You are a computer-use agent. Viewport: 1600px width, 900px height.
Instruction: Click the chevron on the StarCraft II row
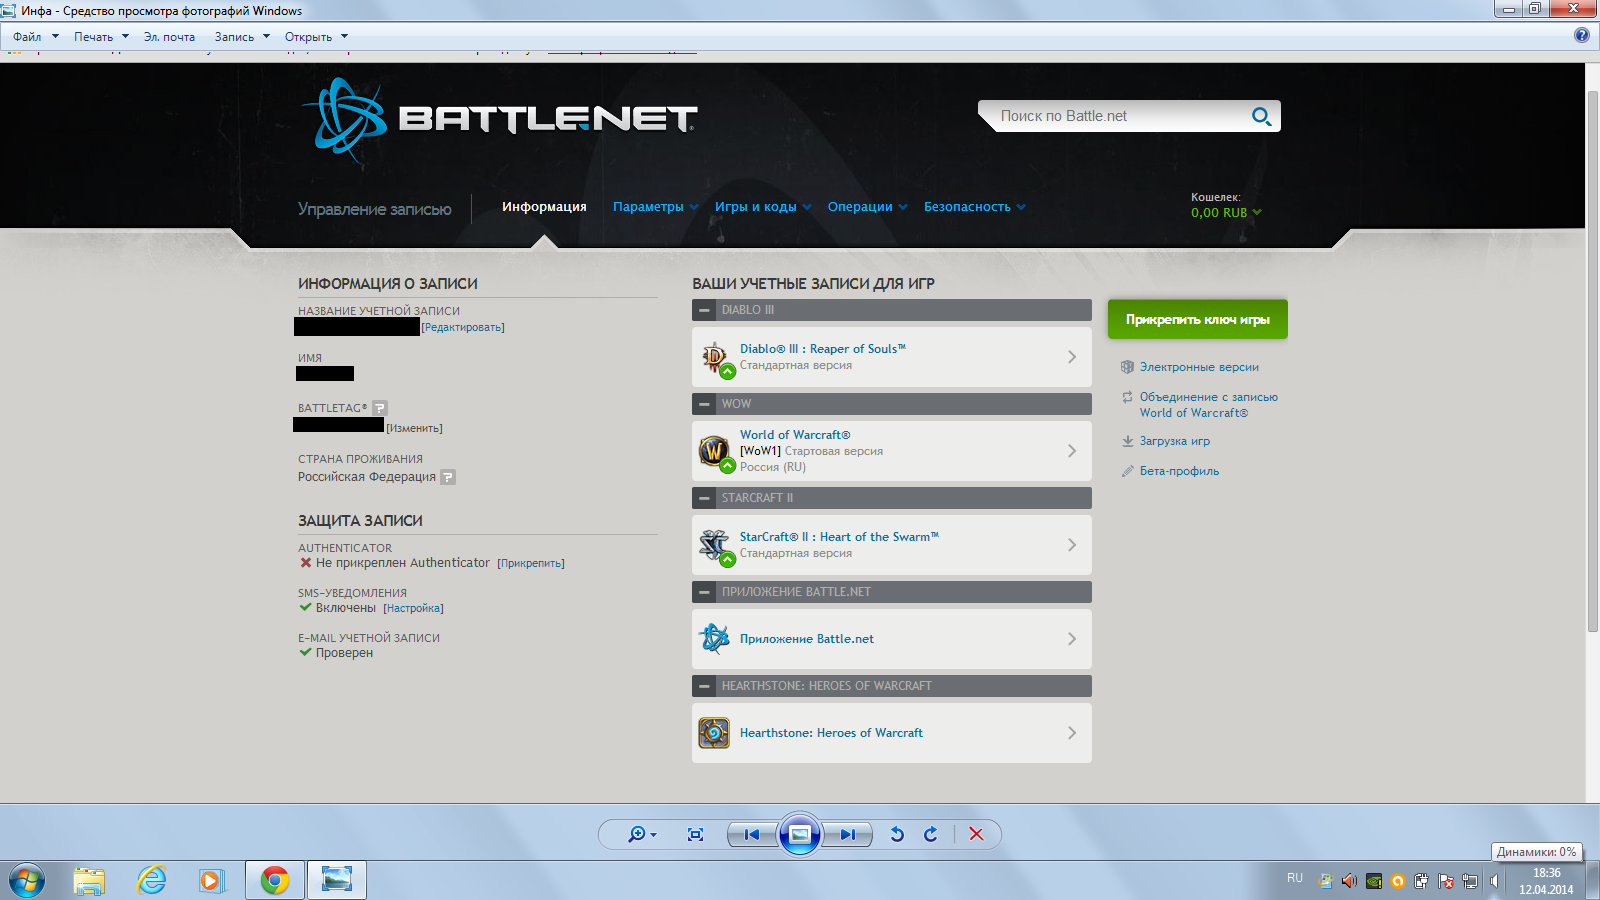click(1072, 545)
